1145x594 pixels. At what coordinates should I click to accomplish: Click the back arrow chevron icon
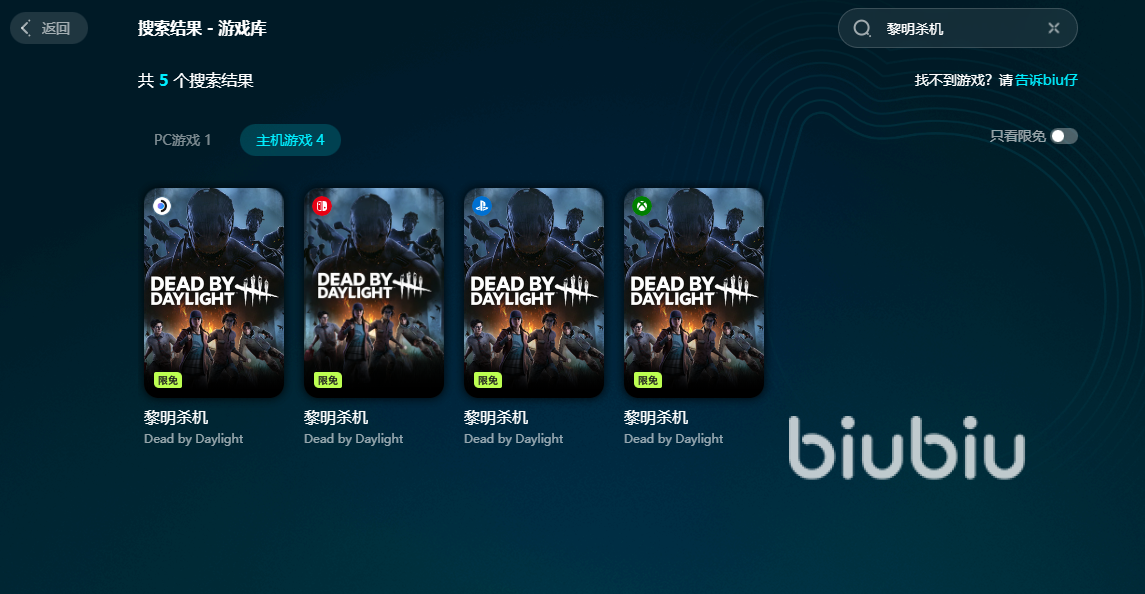point(26,28)
